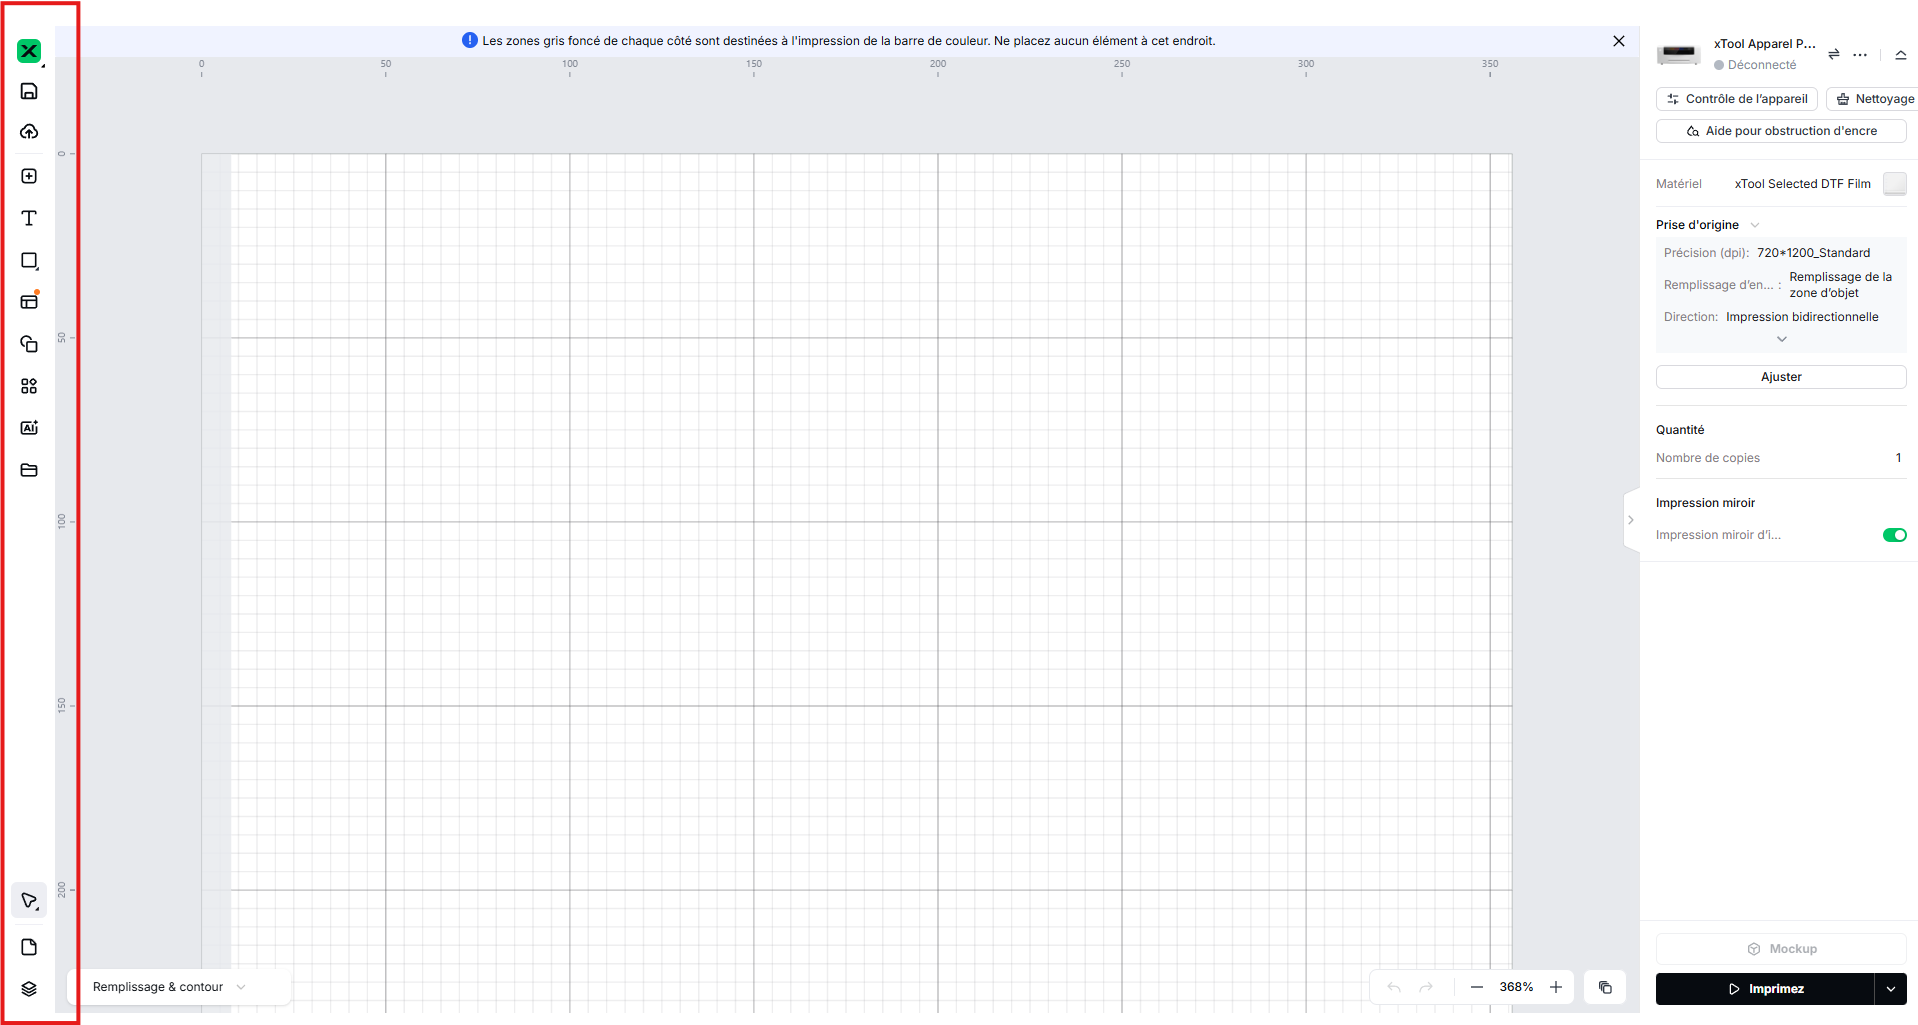Screen dimensions: 1918x1025
Task: Click the Ajuster button
Action: pyautogui.click(x=1780, y=377)
